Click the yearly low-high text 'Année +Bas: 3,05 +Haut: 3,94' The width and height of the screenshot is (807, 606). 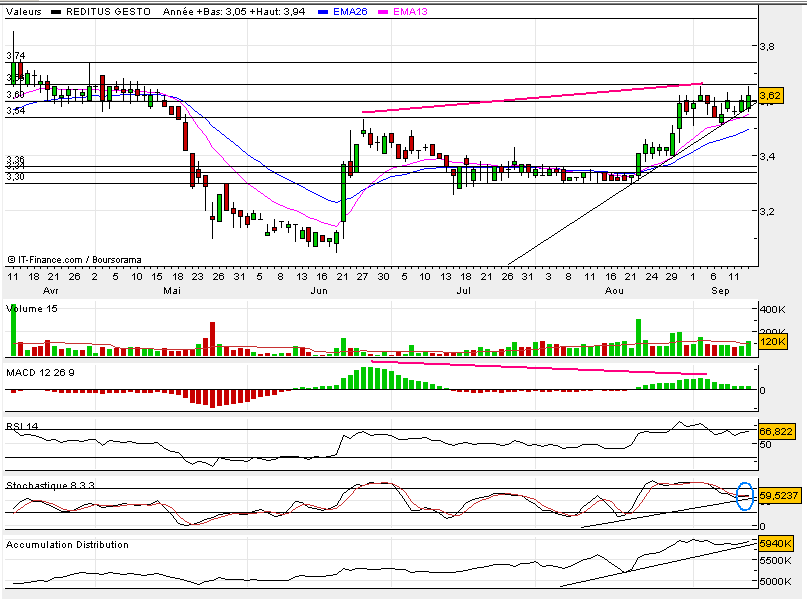(x=234, y=11)
